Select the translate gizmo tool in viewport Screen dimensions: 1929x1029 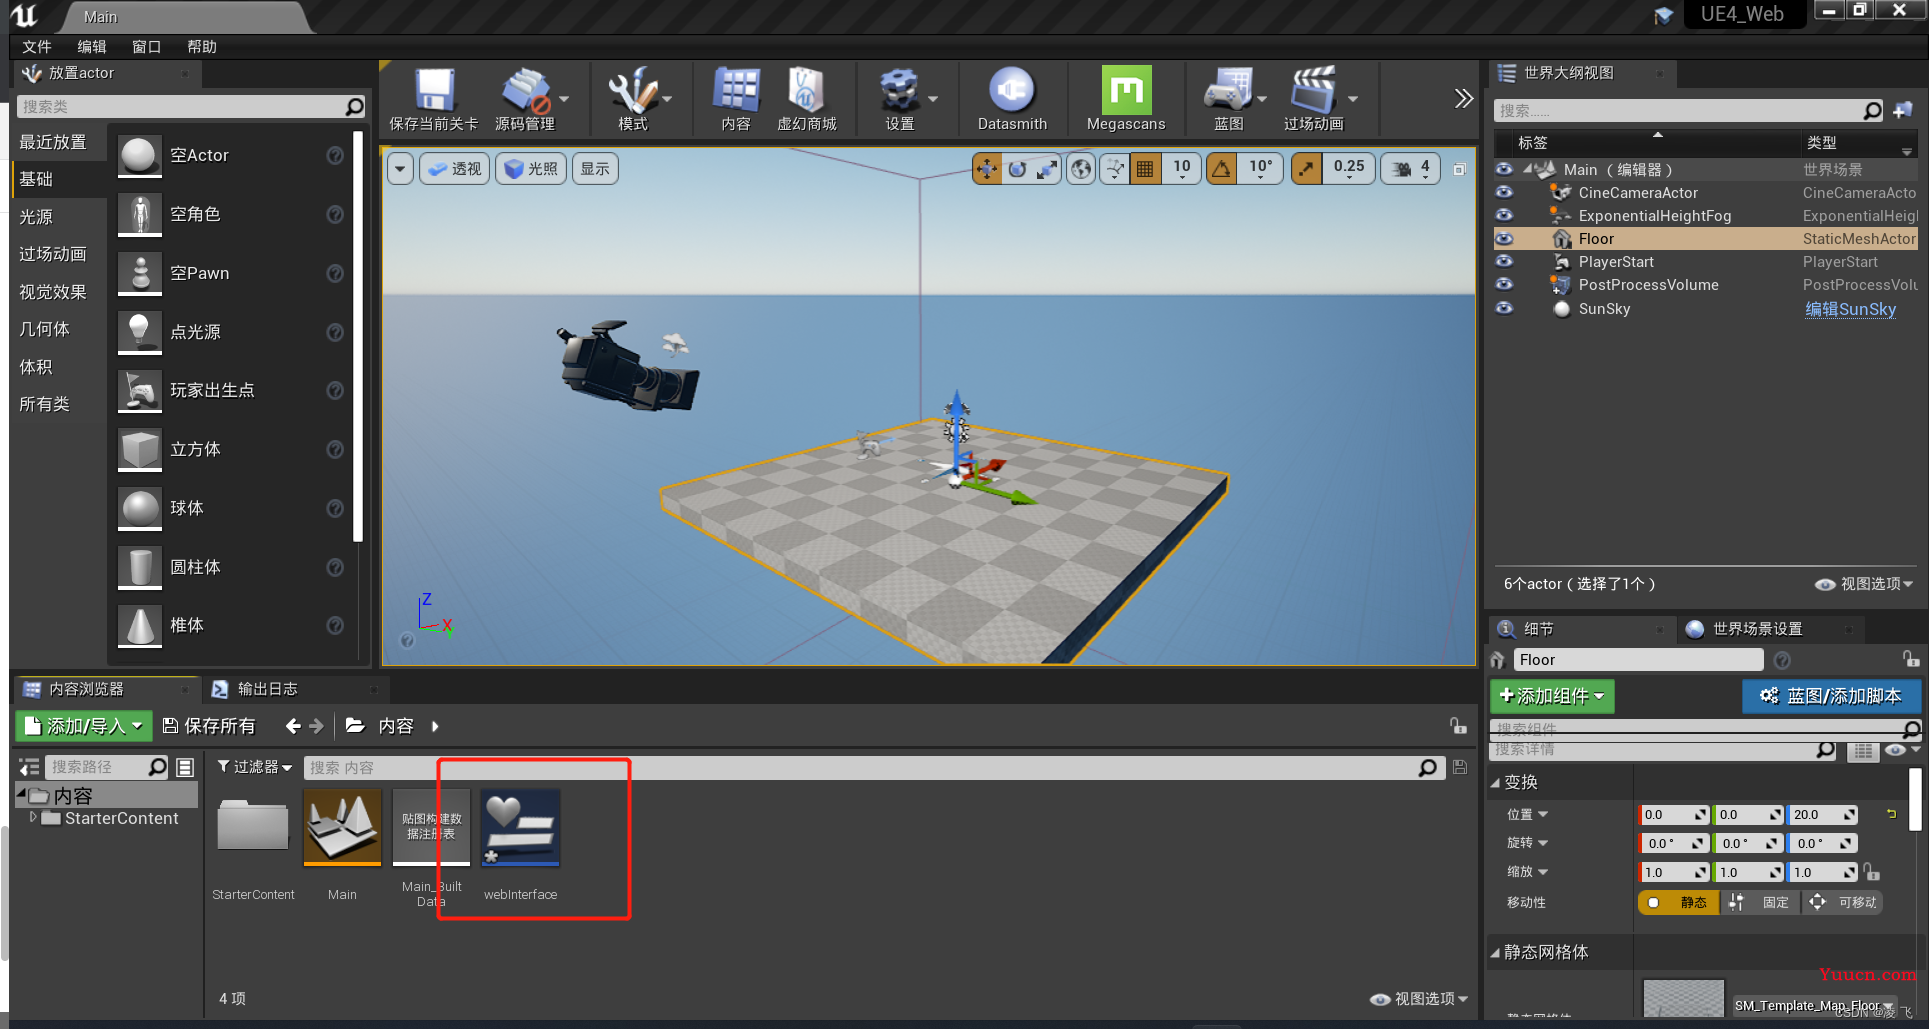click(x=987, y=169)
